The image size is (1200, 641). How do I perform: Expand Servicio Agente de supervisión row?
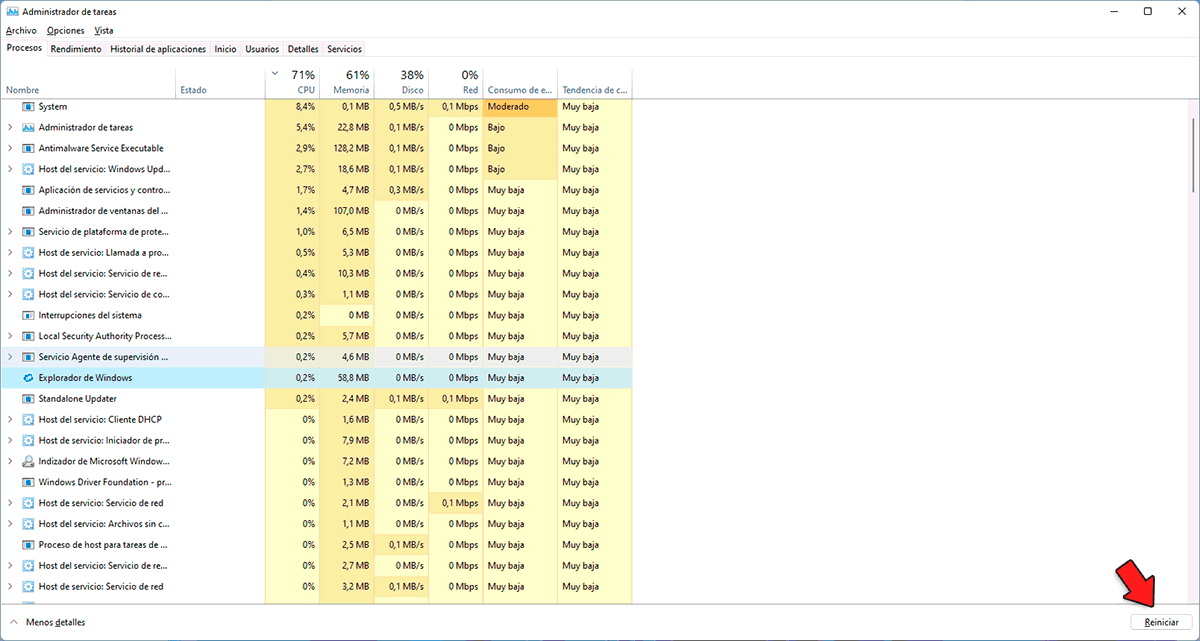pyautogui.click(x=10, y=357)
